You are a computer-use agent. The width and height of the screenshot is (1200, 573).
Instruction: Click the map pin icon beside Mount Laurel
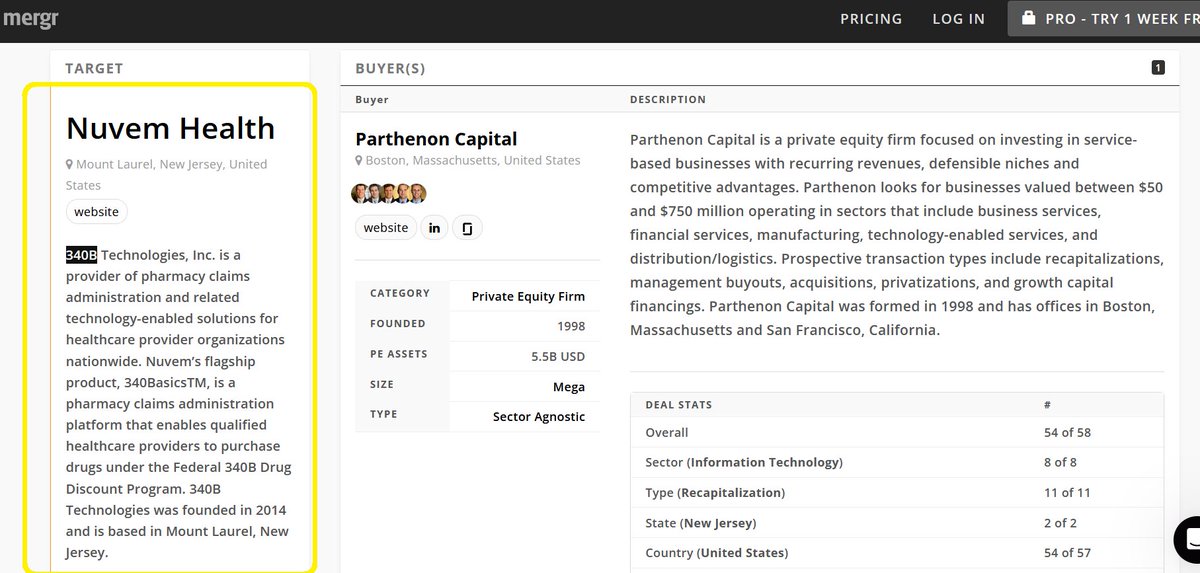(70, 164)
